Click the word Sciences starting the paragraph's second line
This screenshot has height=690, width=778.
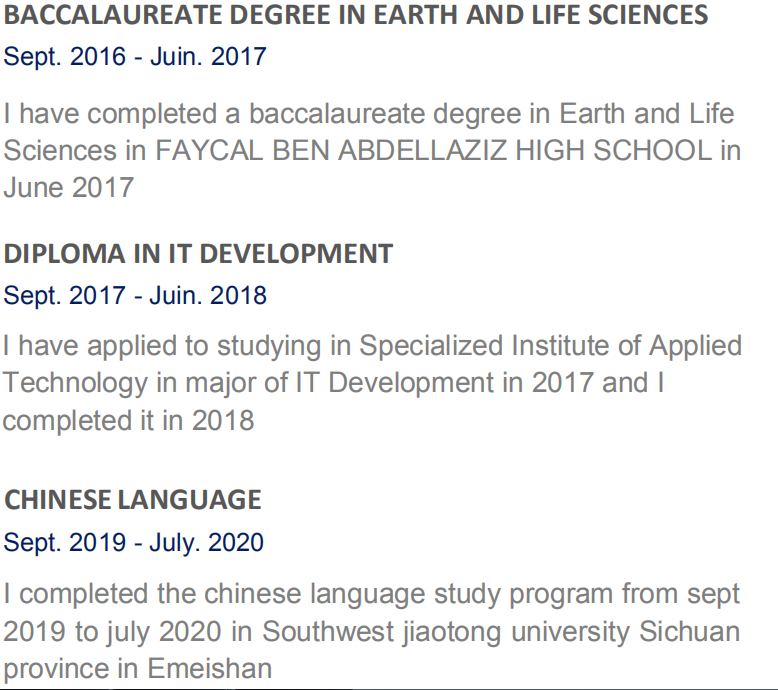(x=60, y=150)
